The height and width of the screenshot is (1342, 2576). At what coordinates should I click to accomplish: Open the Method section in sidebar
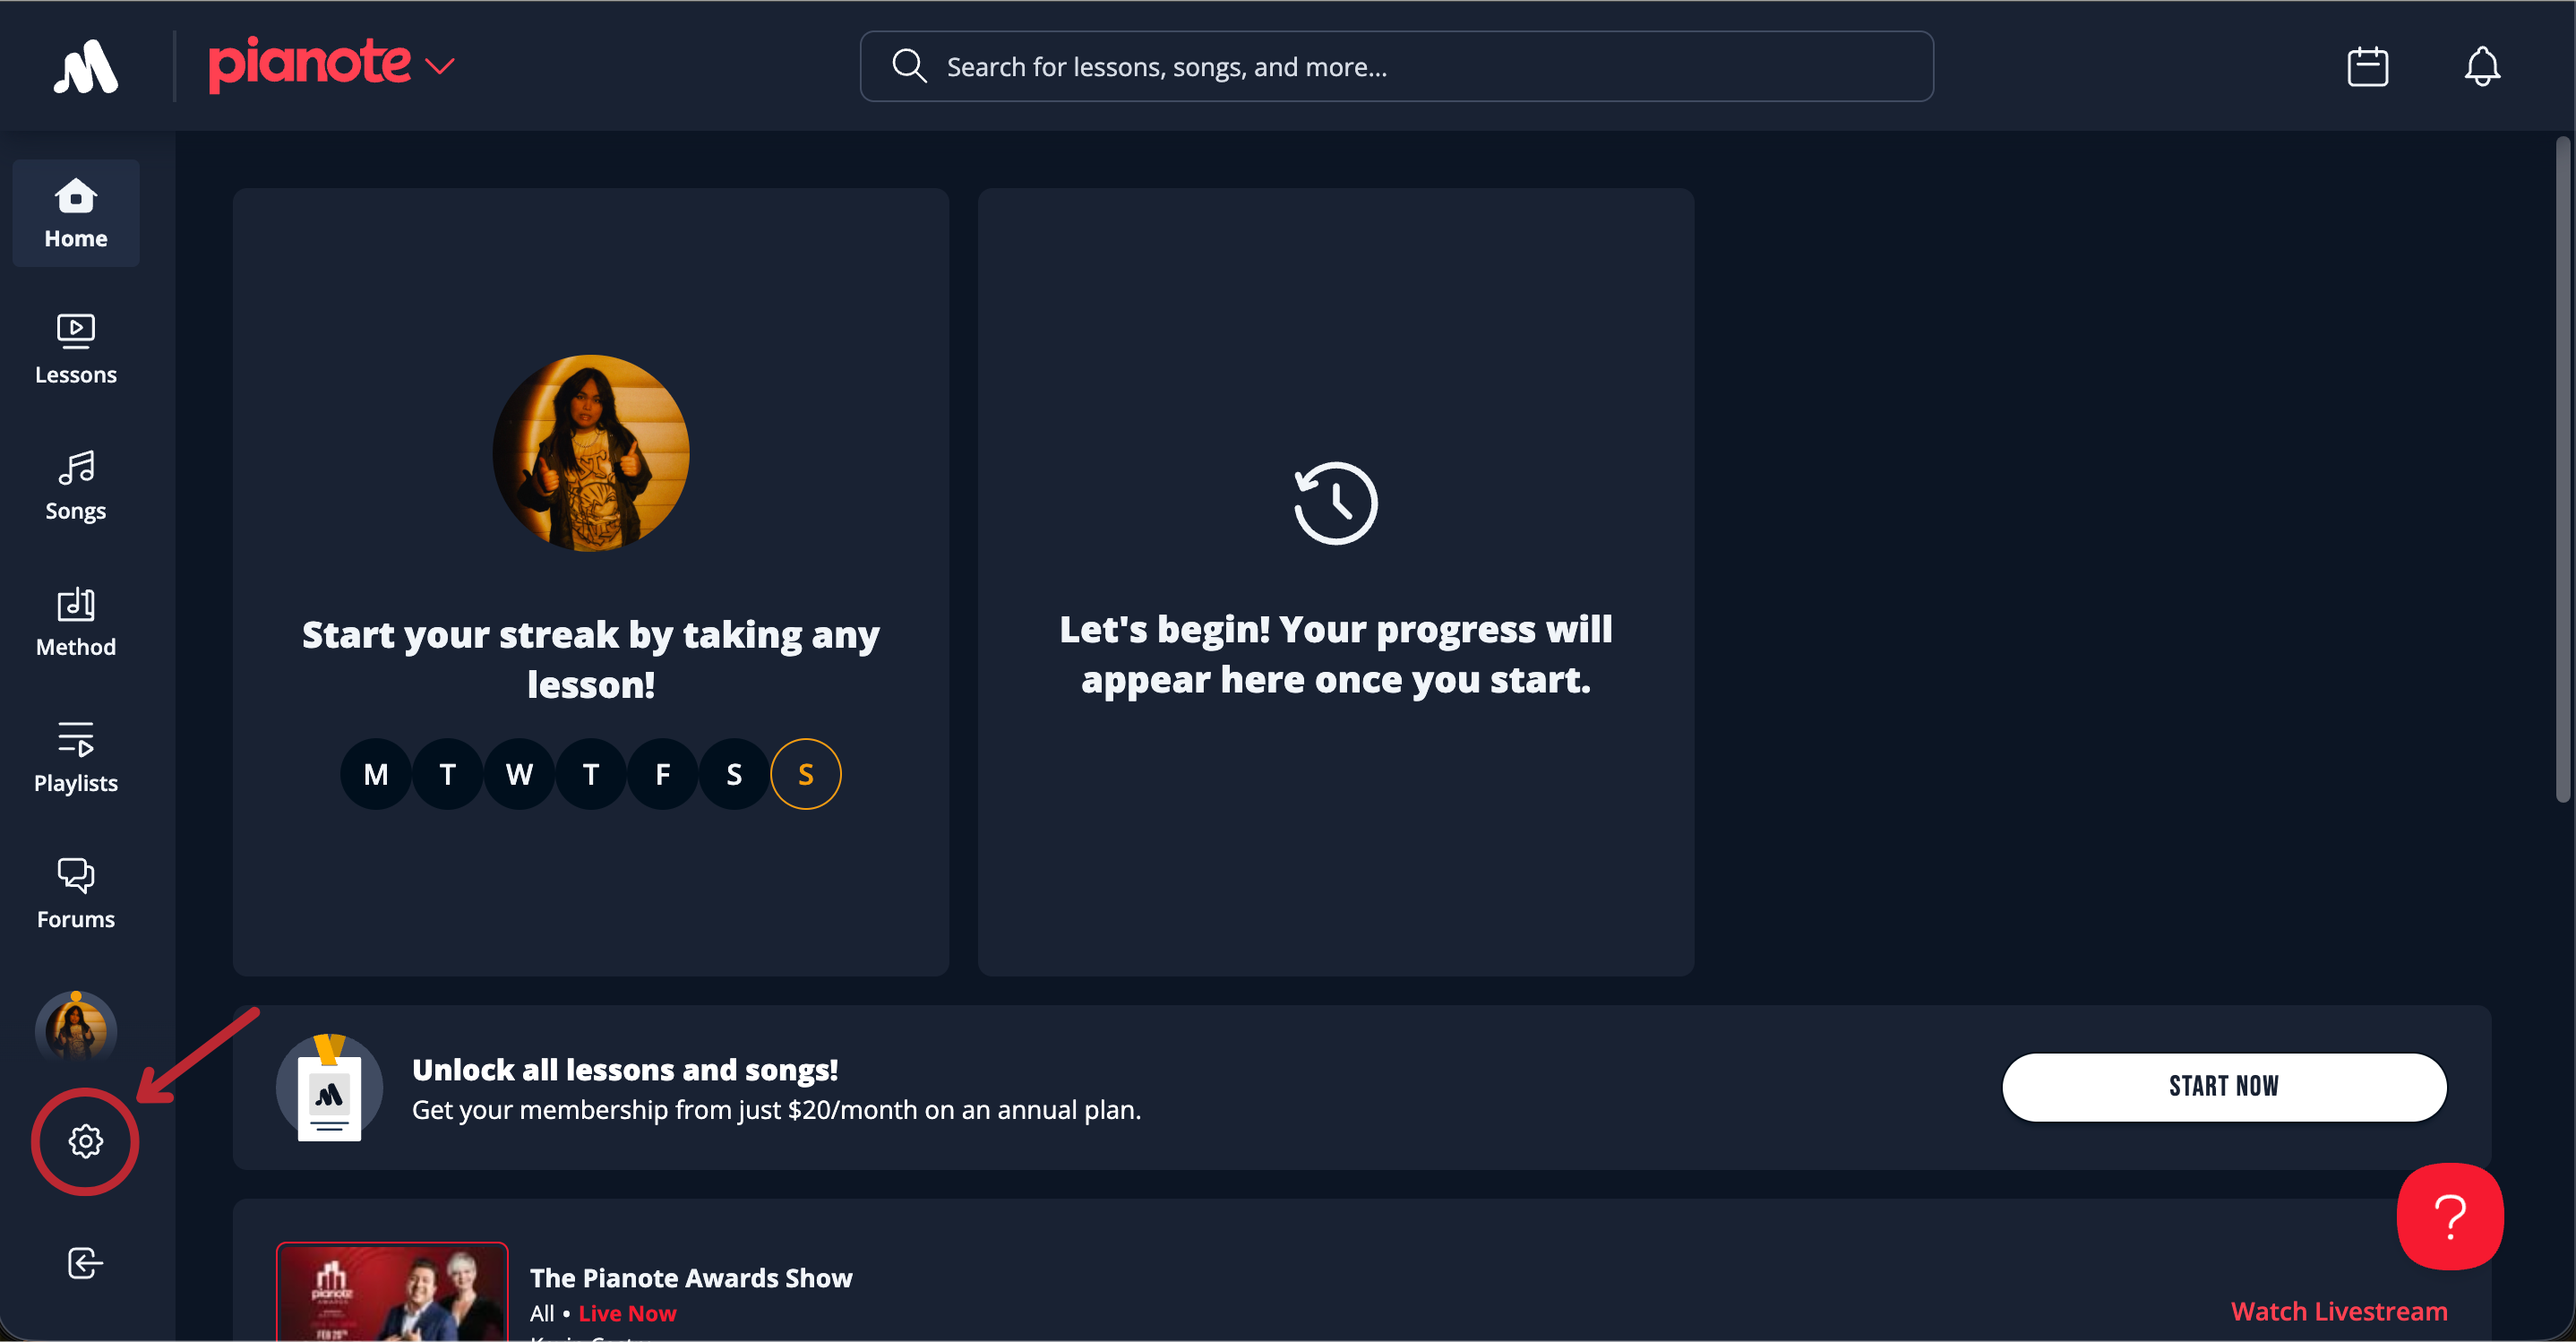76,621
